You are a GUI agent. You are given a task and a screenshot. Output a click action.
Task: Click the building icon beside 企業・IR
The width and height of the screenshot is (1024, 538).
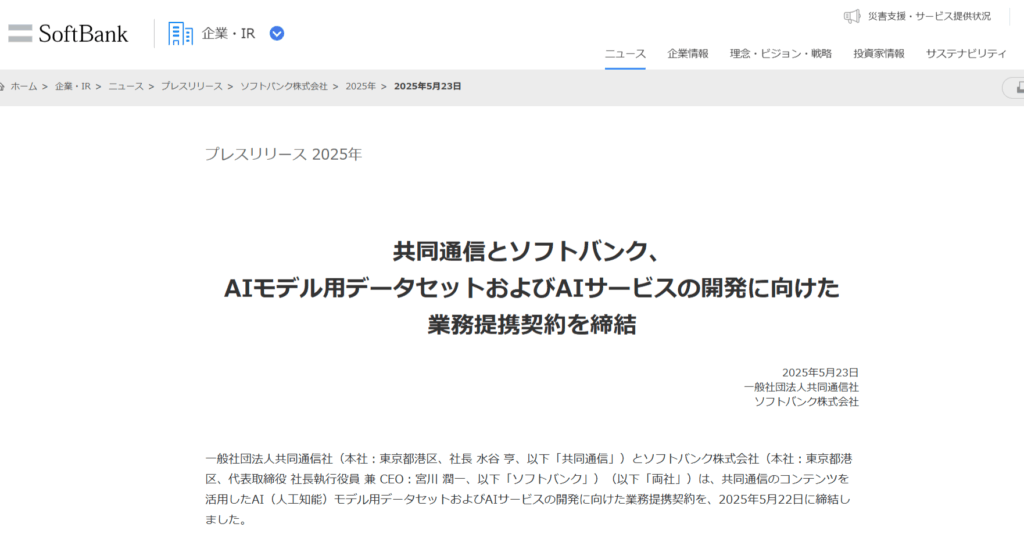point(180,33)
